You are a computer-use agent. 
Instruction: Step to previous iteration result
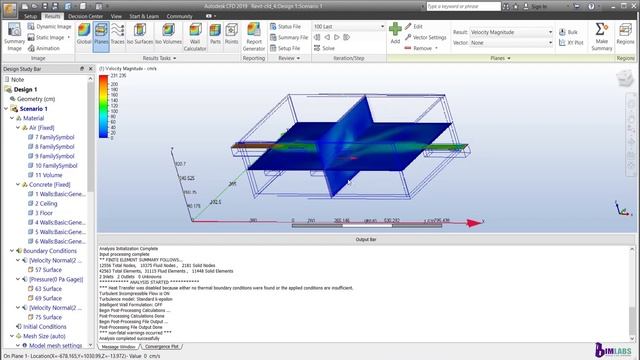pos(327,37)
